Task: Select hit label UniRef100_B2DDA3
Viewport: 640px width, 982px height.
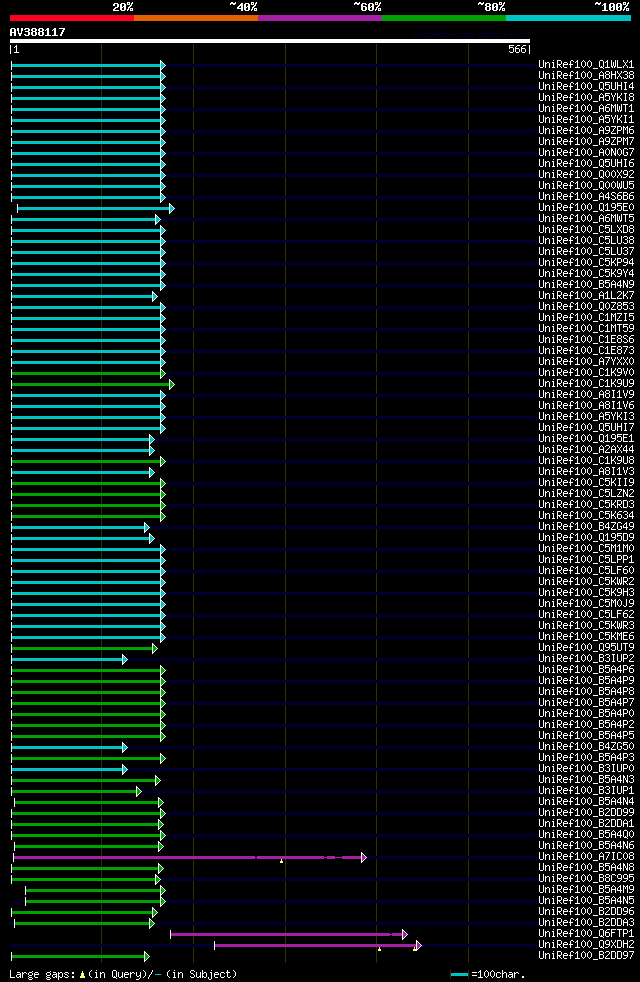Action: point(586,923)
